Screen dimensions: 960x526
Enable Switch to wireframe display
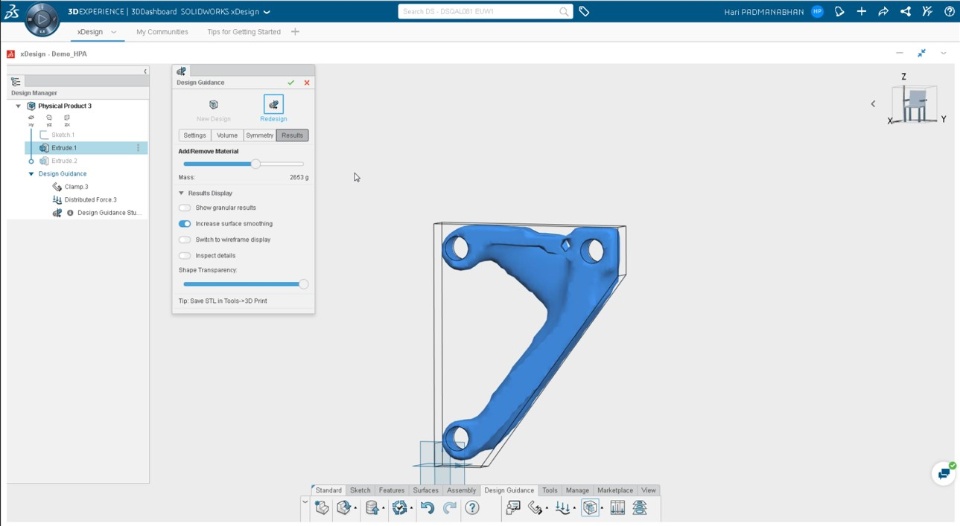pyautogui.click(x=184, y=239)
